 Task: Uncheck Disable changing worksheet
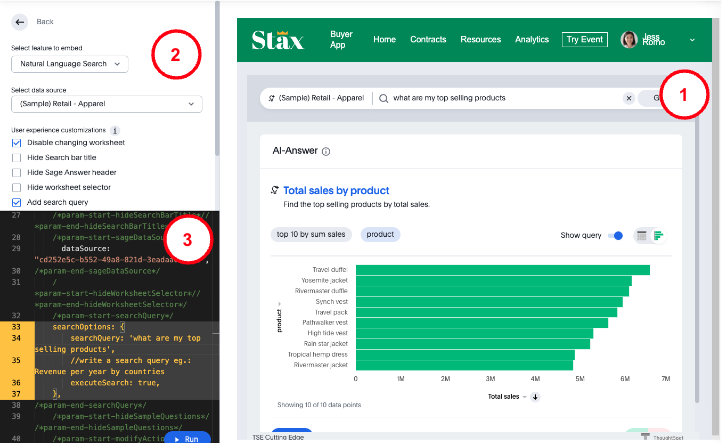click(x=17, y=143)
